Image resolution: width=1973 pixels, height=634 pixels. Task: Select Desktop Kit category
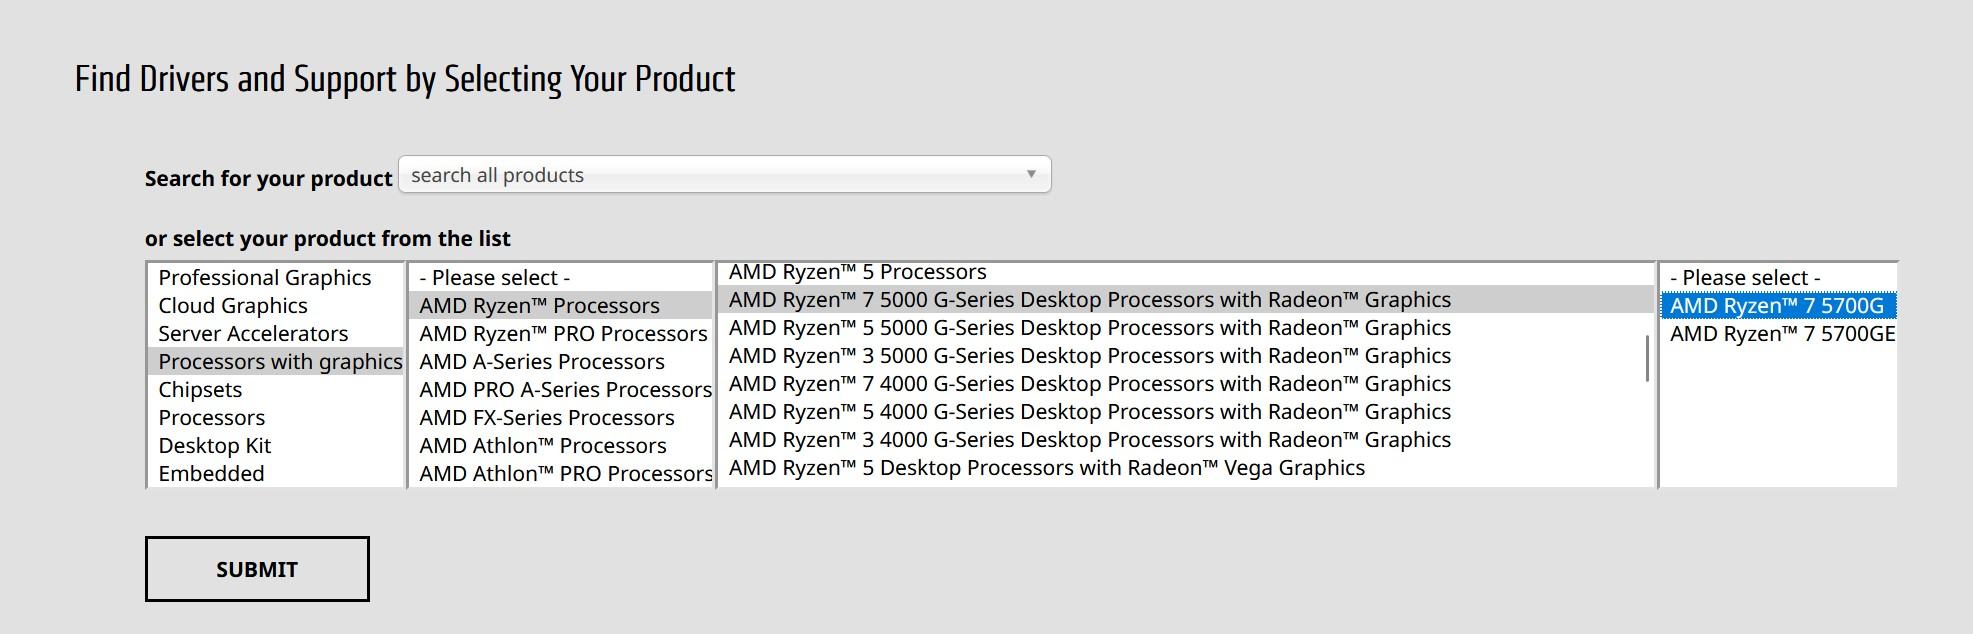point(215,446)
